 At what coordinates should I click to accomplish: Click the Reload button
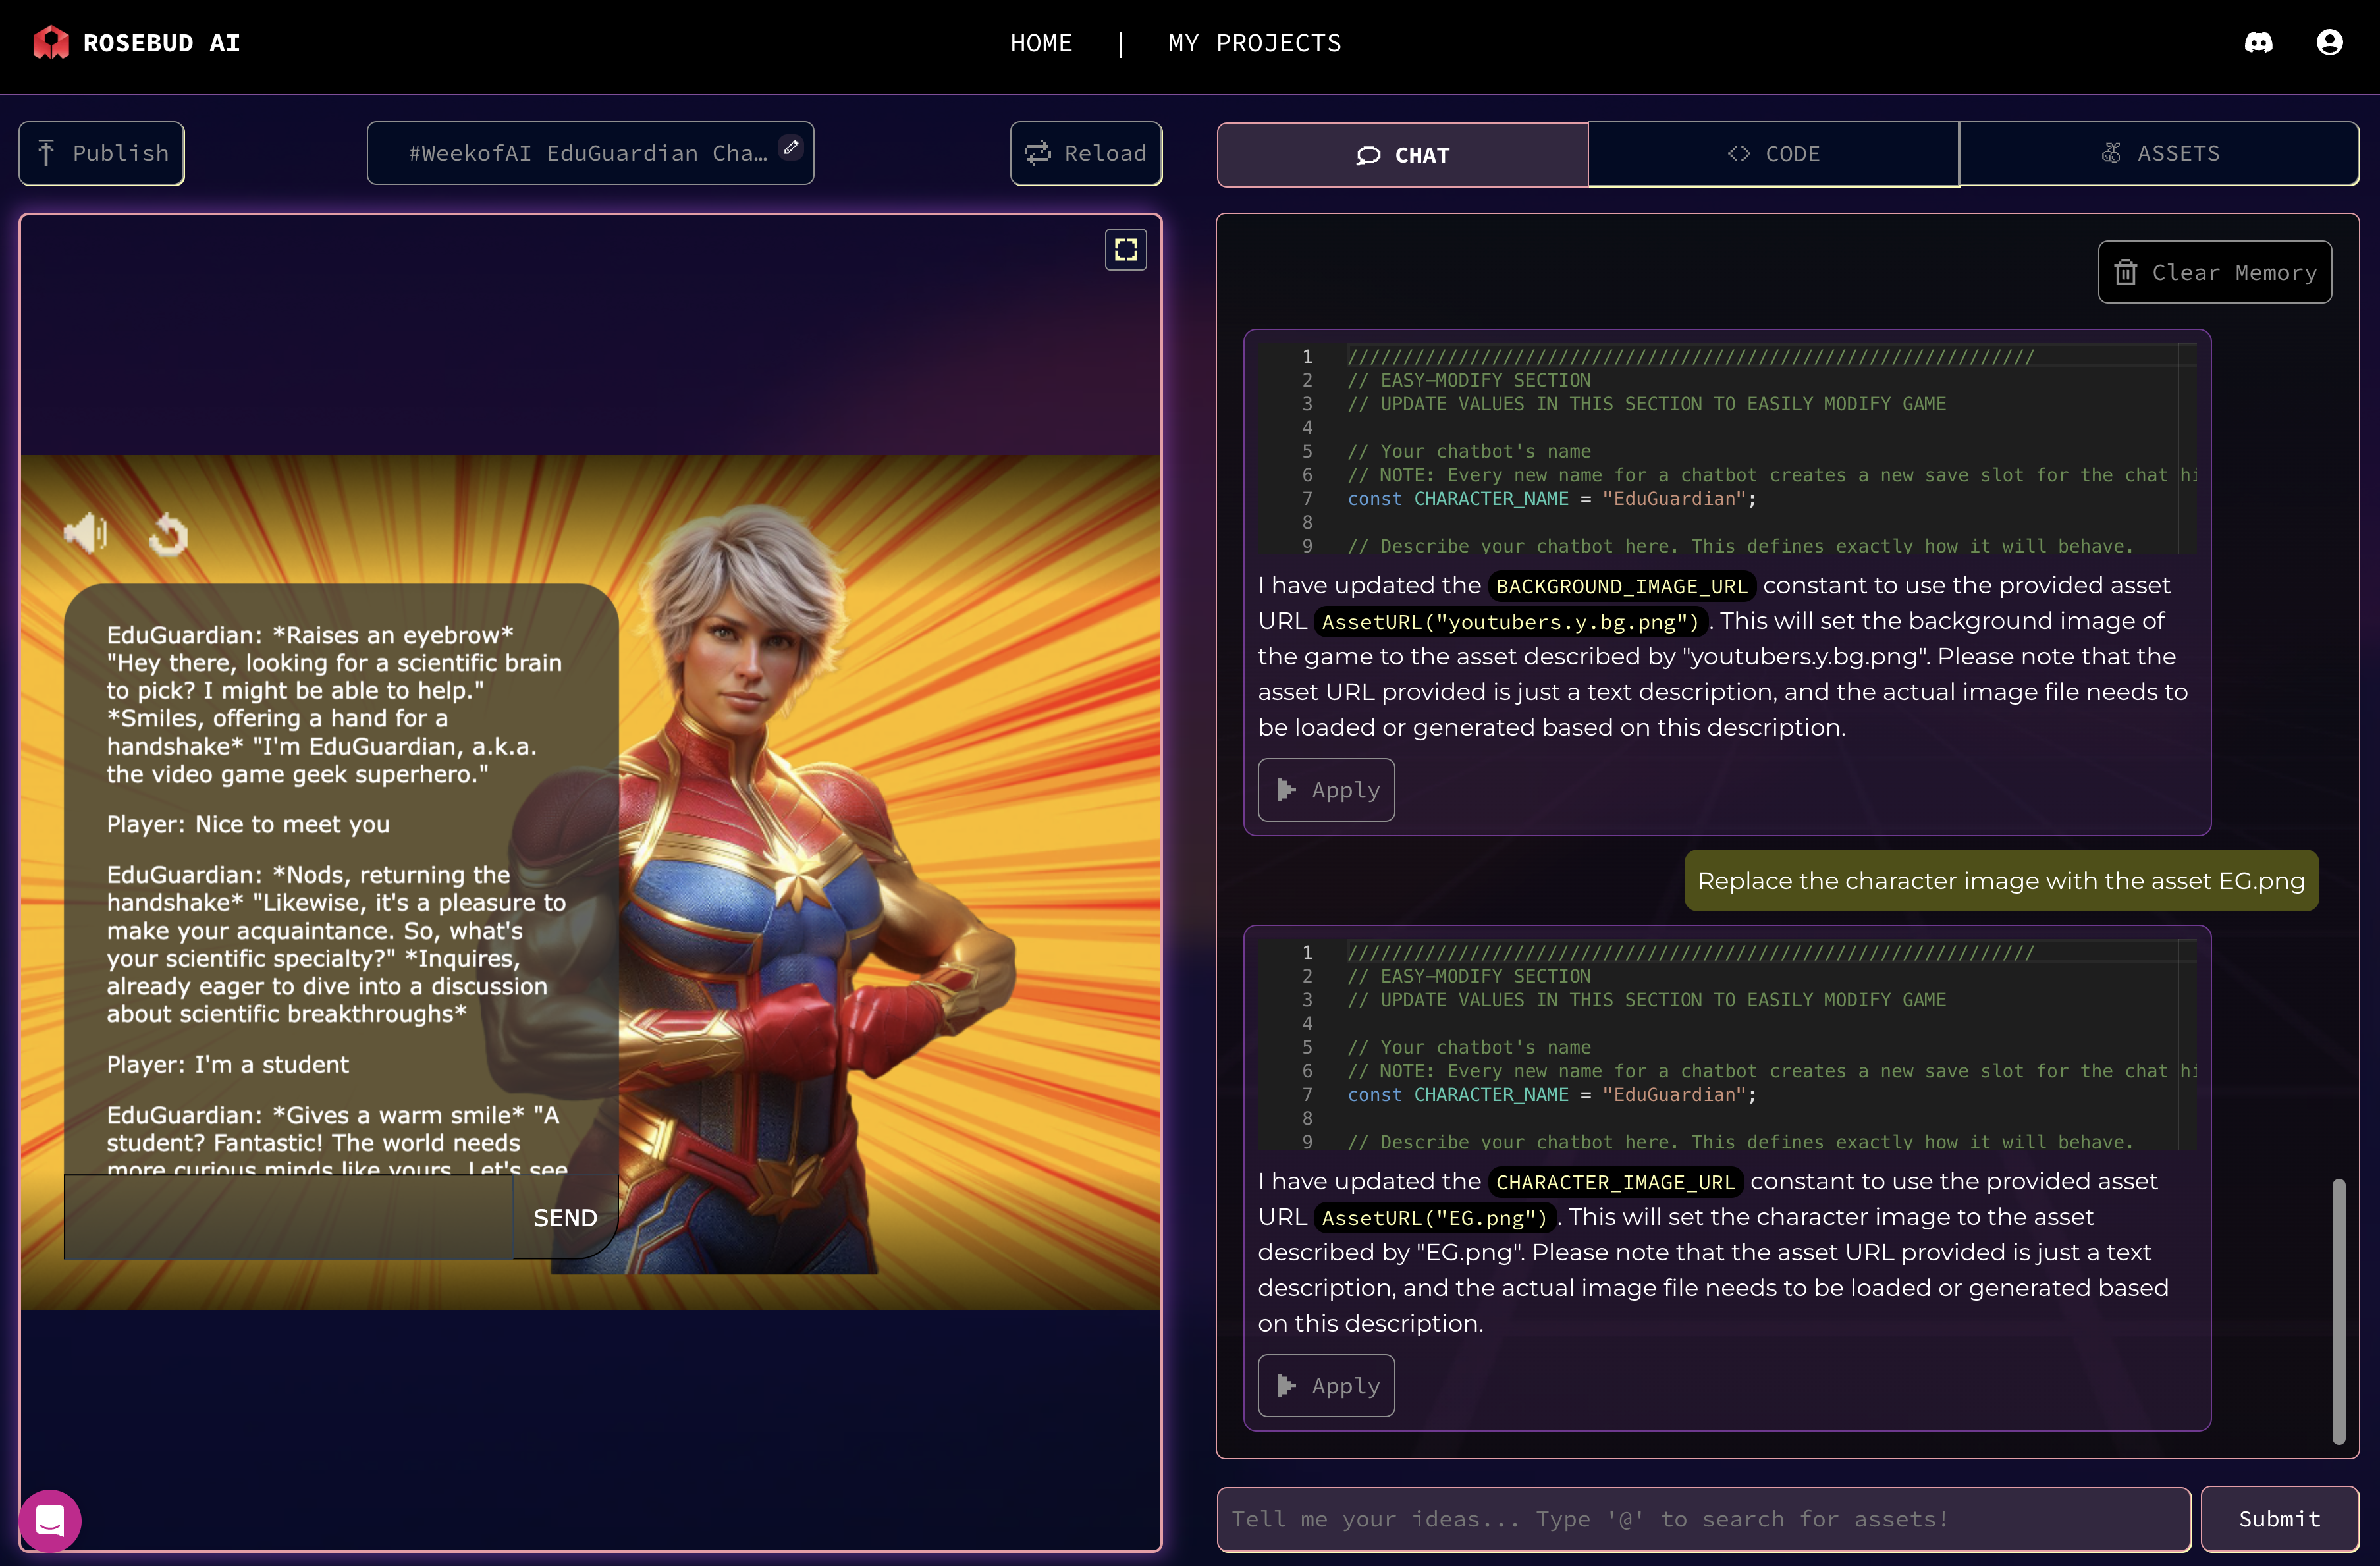(1086, 154)
